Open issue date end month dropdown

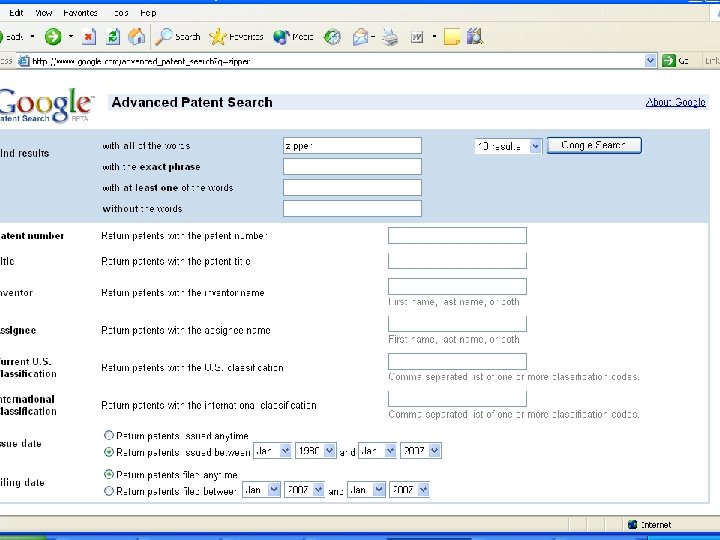click(x=377, y=451)
